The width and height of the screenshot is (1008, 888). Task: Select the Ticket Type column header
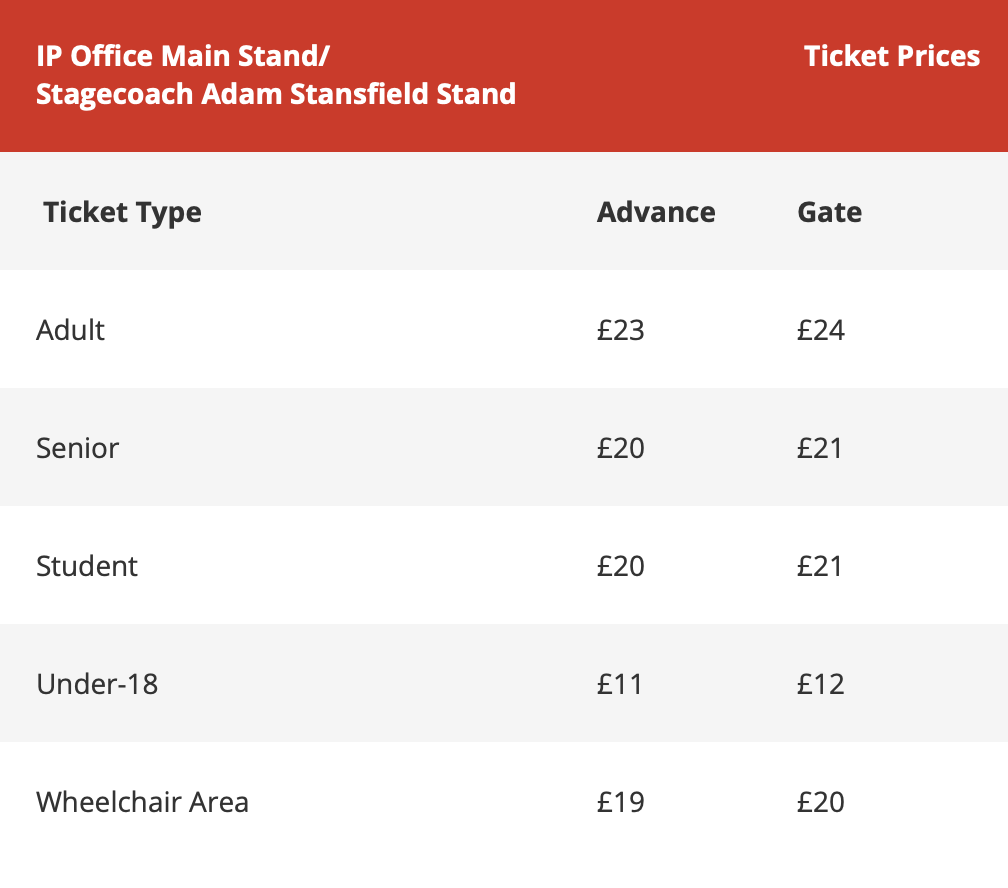coord(122,212)
